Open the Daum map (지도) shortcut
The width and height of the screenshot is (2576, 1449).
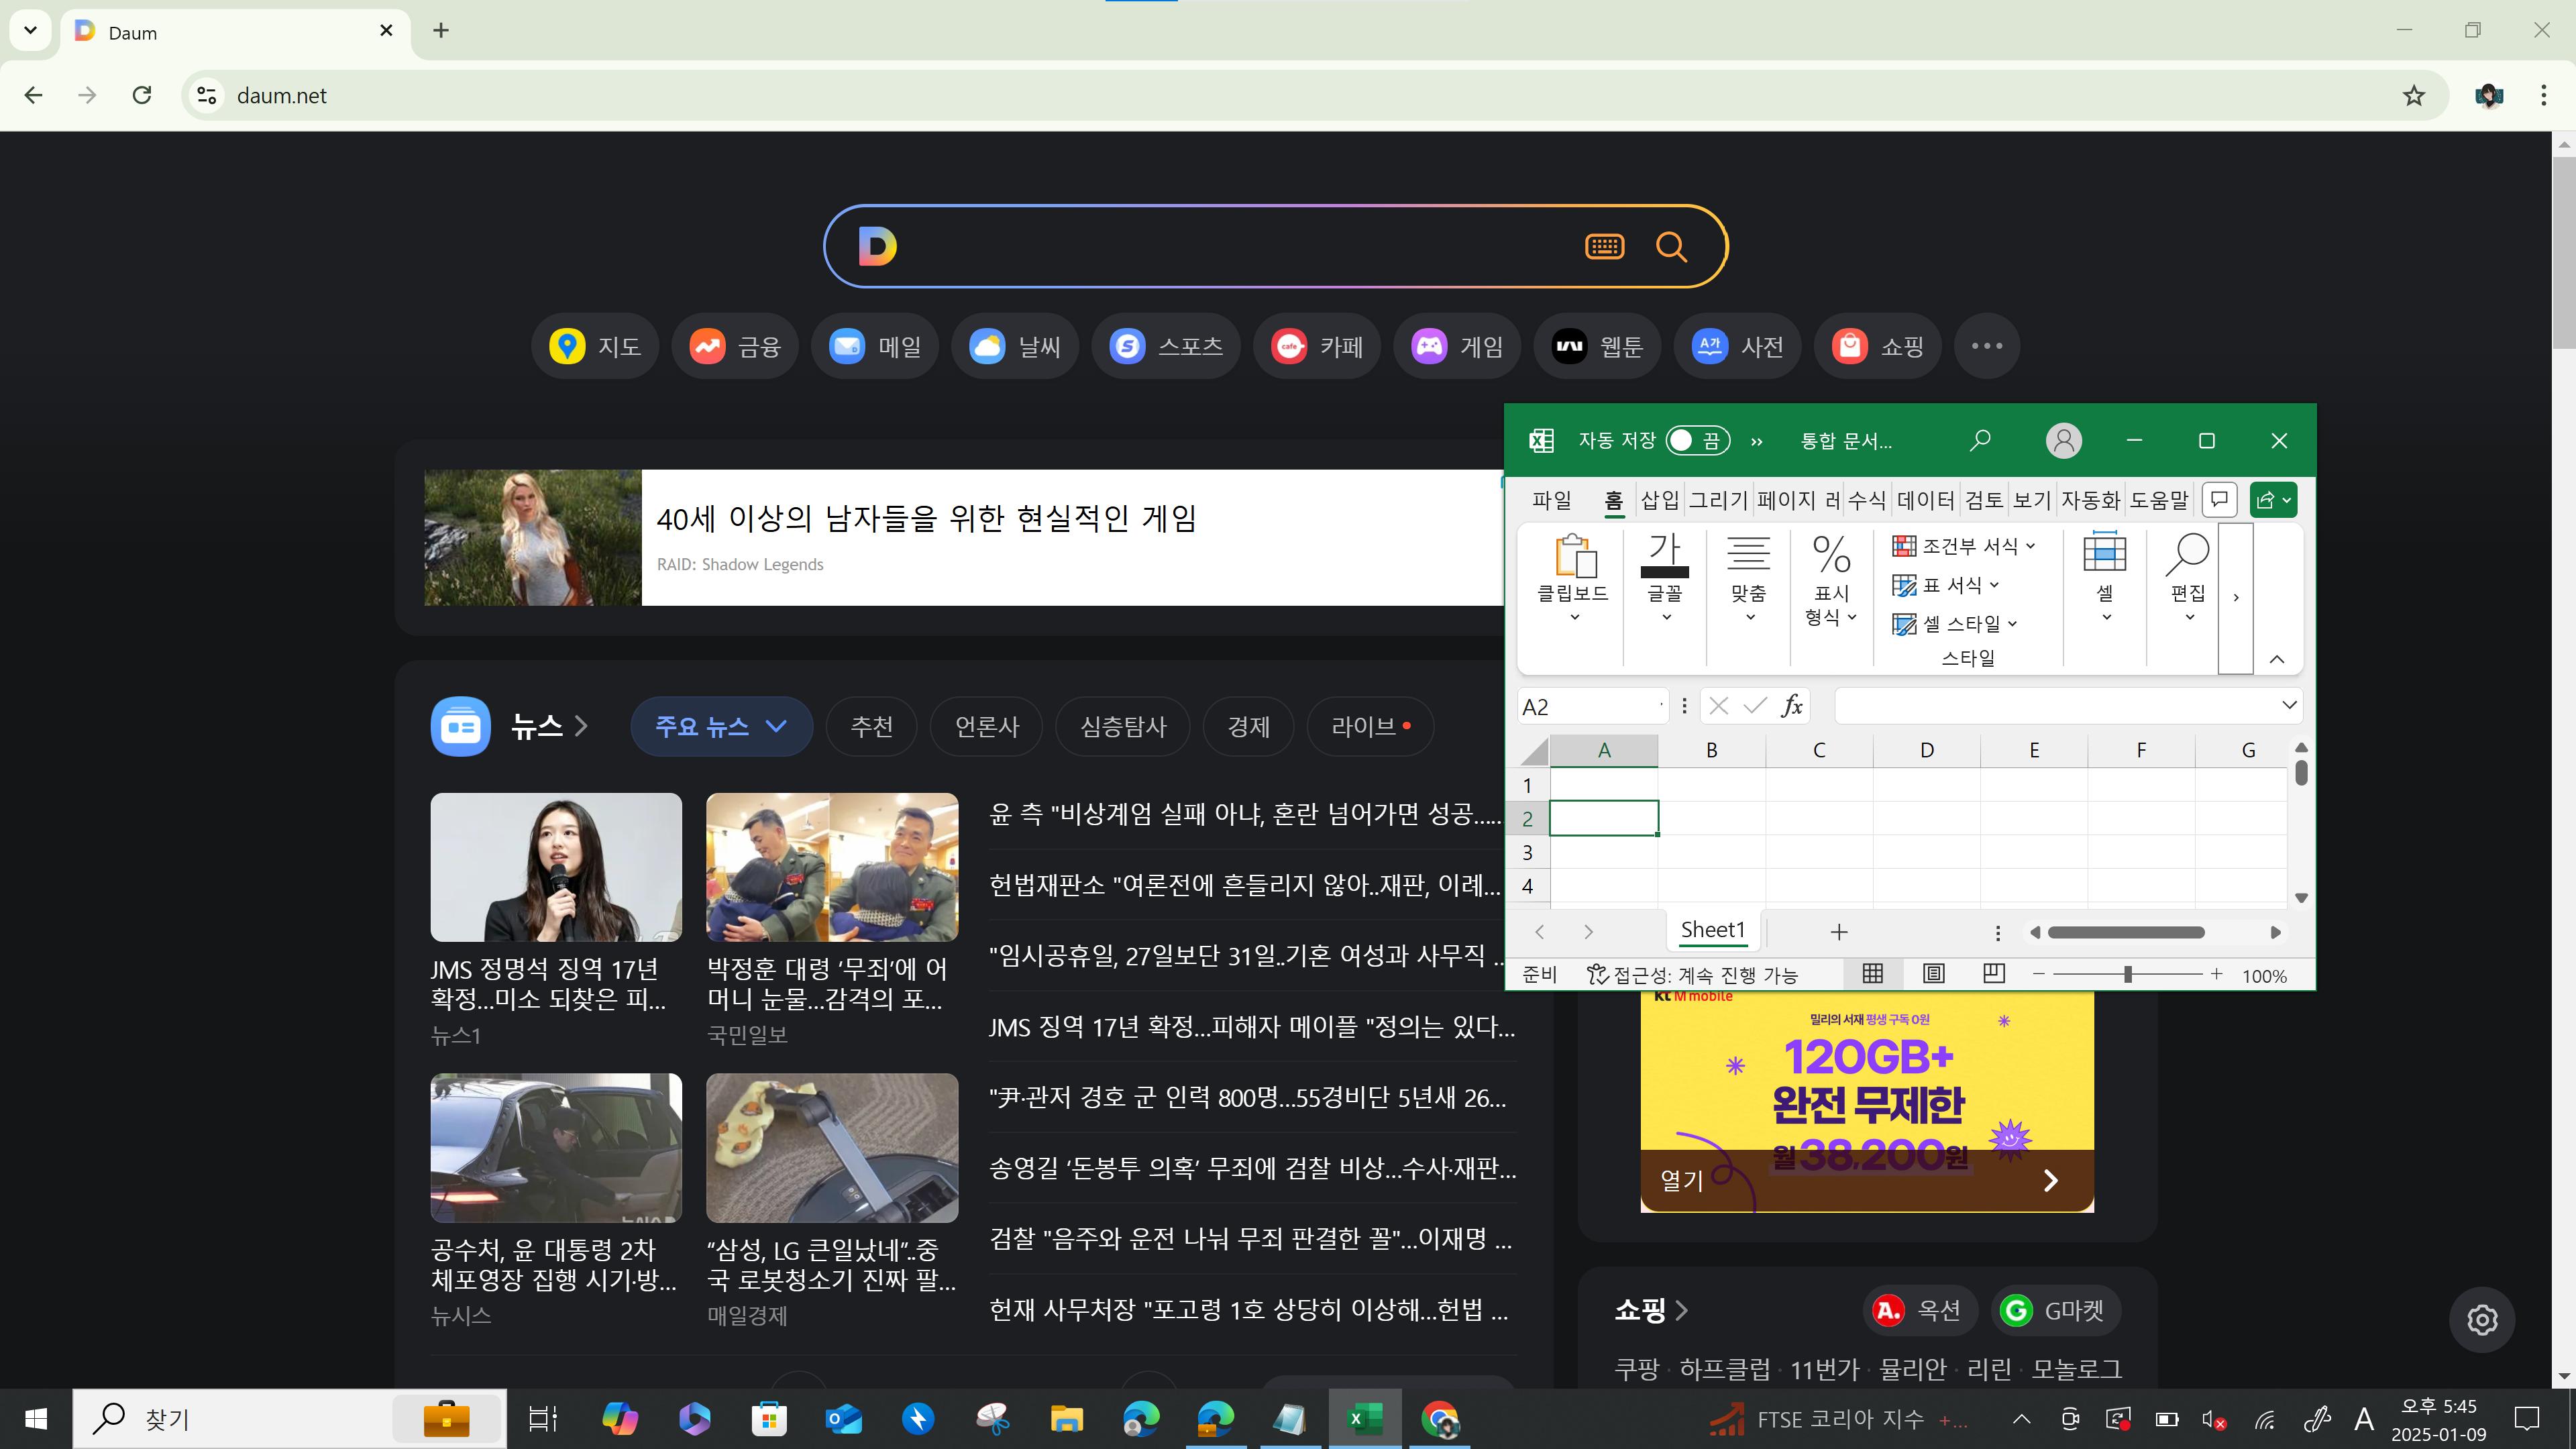[595, 346]
